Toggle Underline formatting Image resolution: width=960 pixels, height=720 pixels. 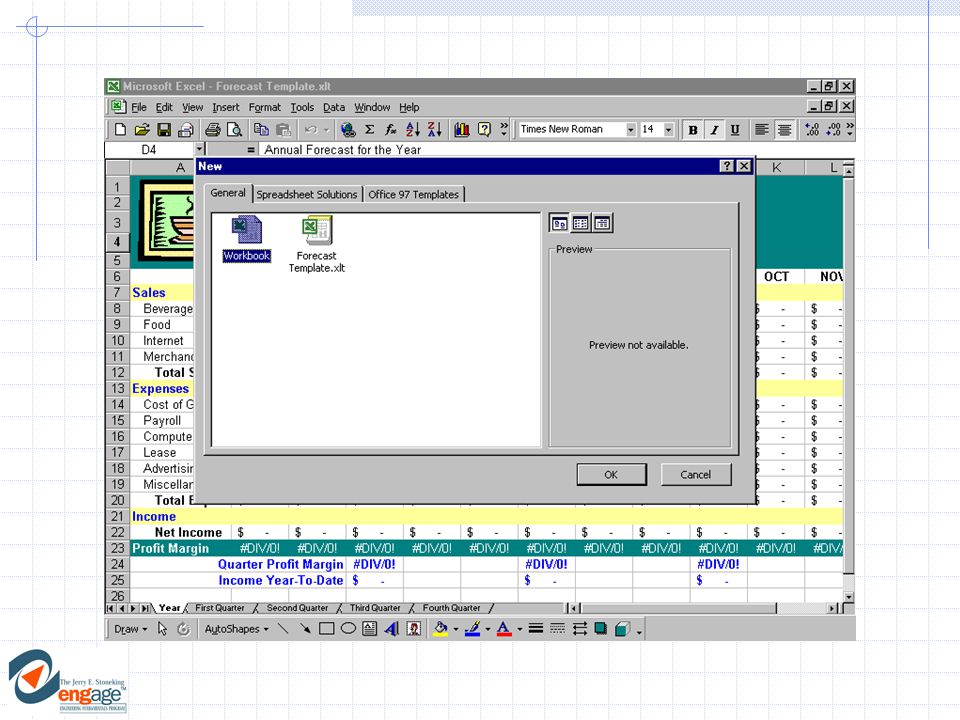click(x=735, y=130)
